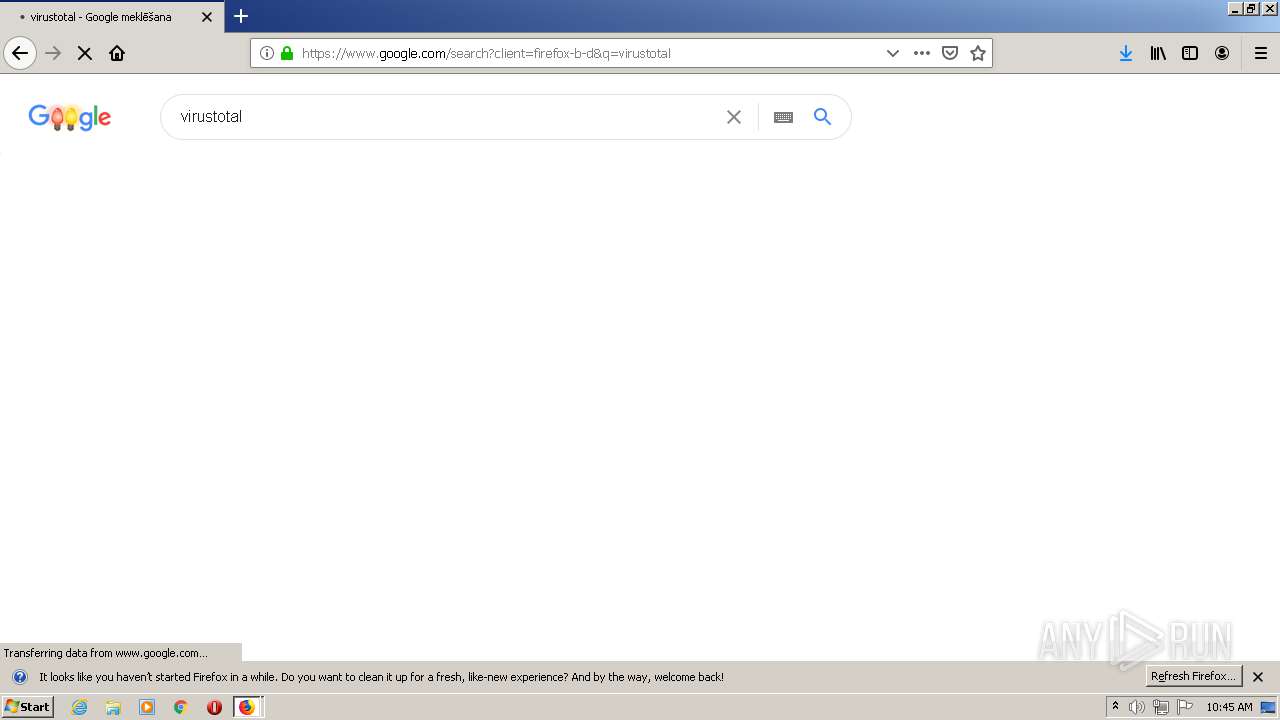Image resolution: width=1280 pixels, height=720 pixels.
Task: Open the Firefox home page
Action: (117, 53)
